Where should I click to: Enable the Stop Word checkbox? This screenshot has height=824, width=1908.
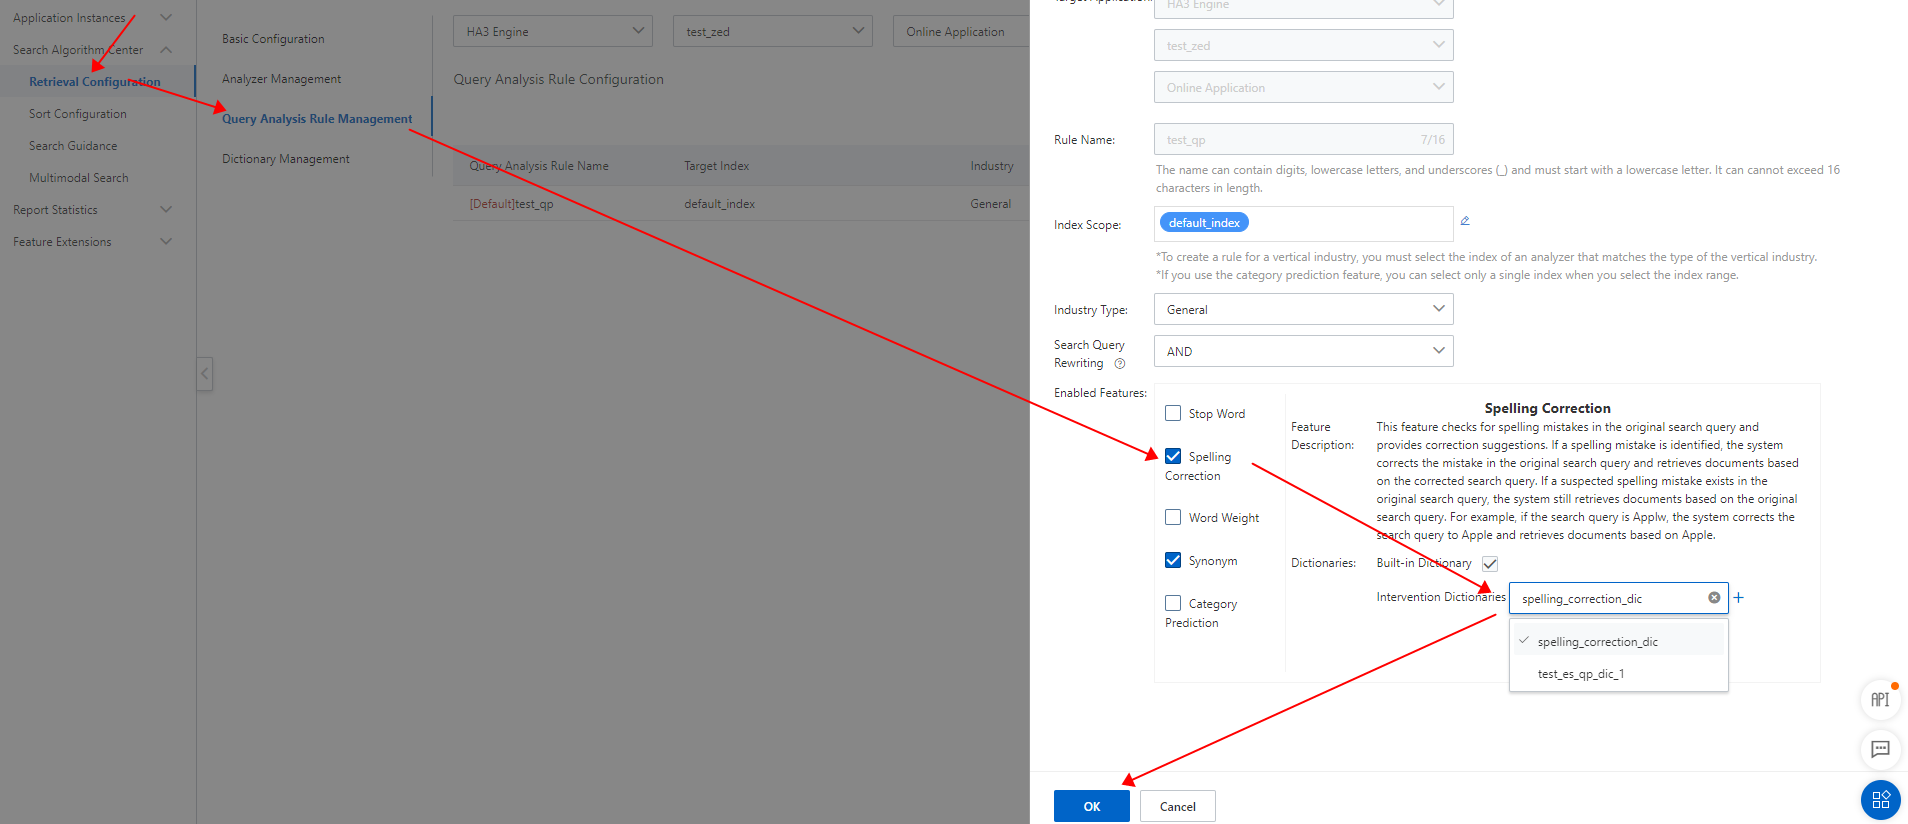[x=1173, y=413]
